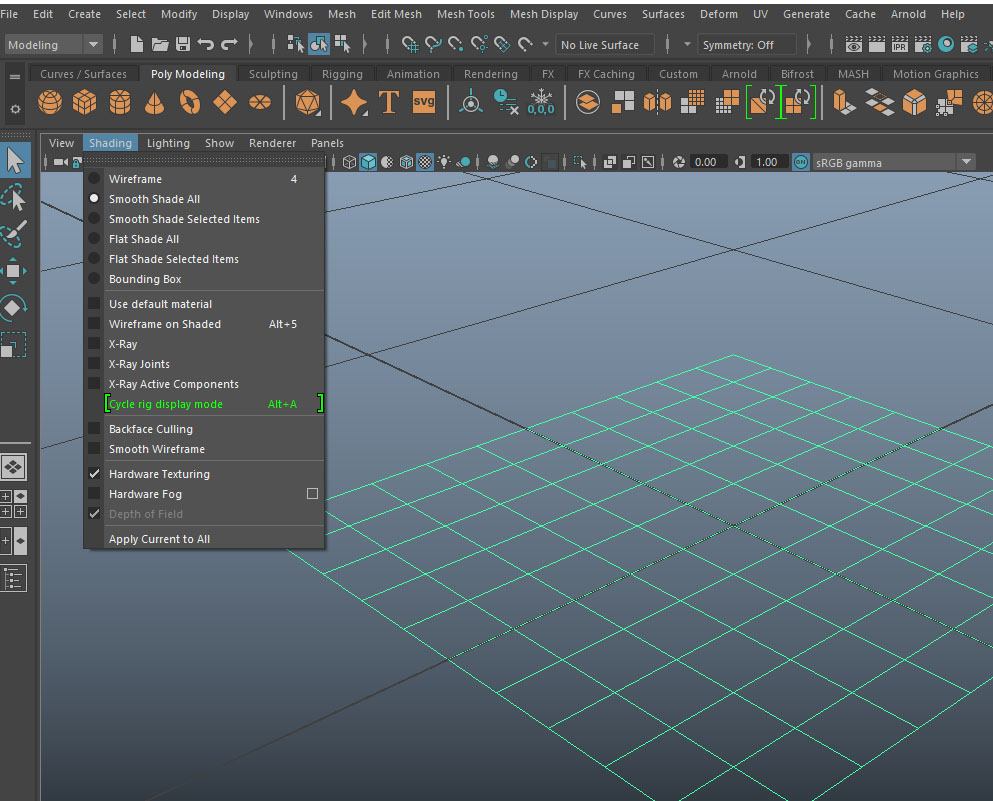Toggle the view transform ON button
993x801 pixels.
(800, 162)
